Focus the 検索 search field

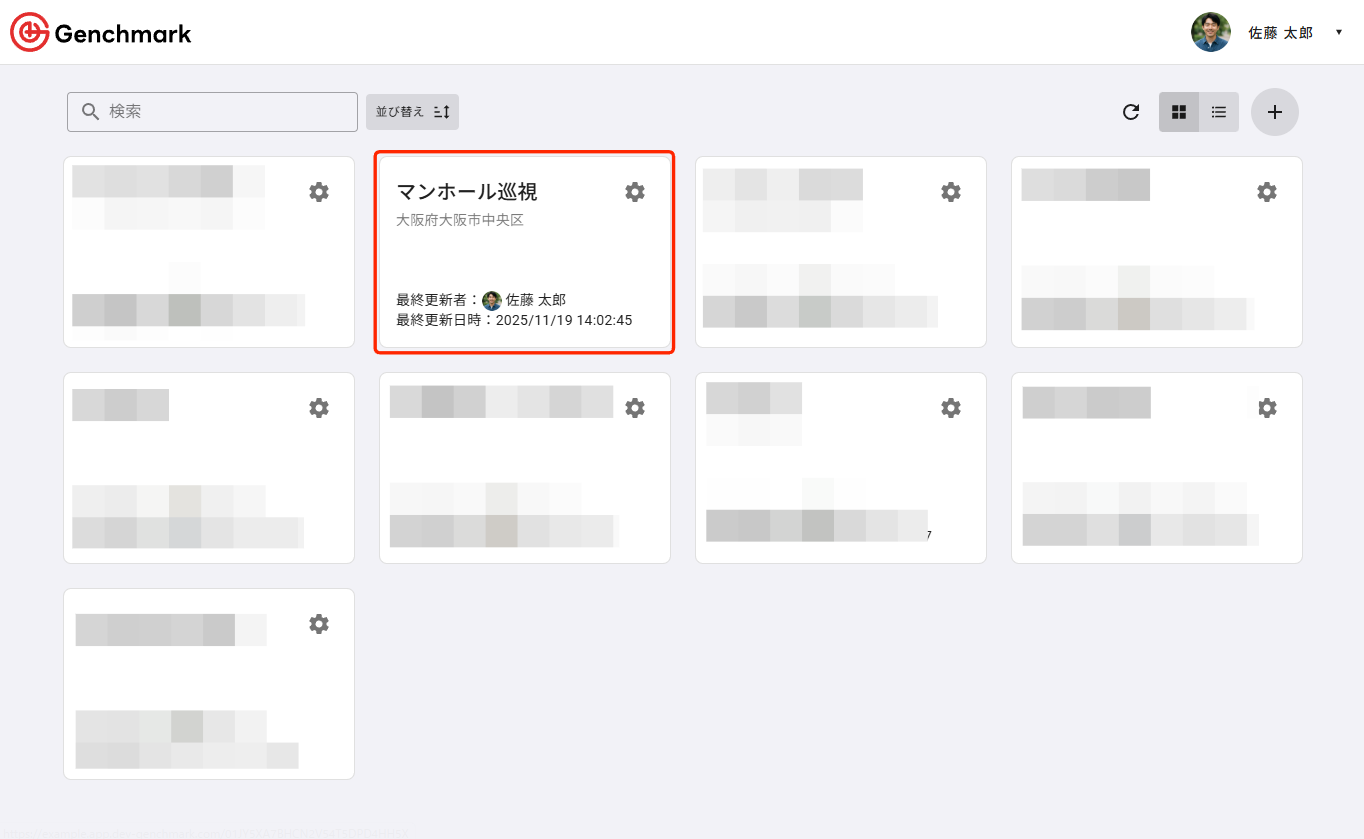[228, 112]
